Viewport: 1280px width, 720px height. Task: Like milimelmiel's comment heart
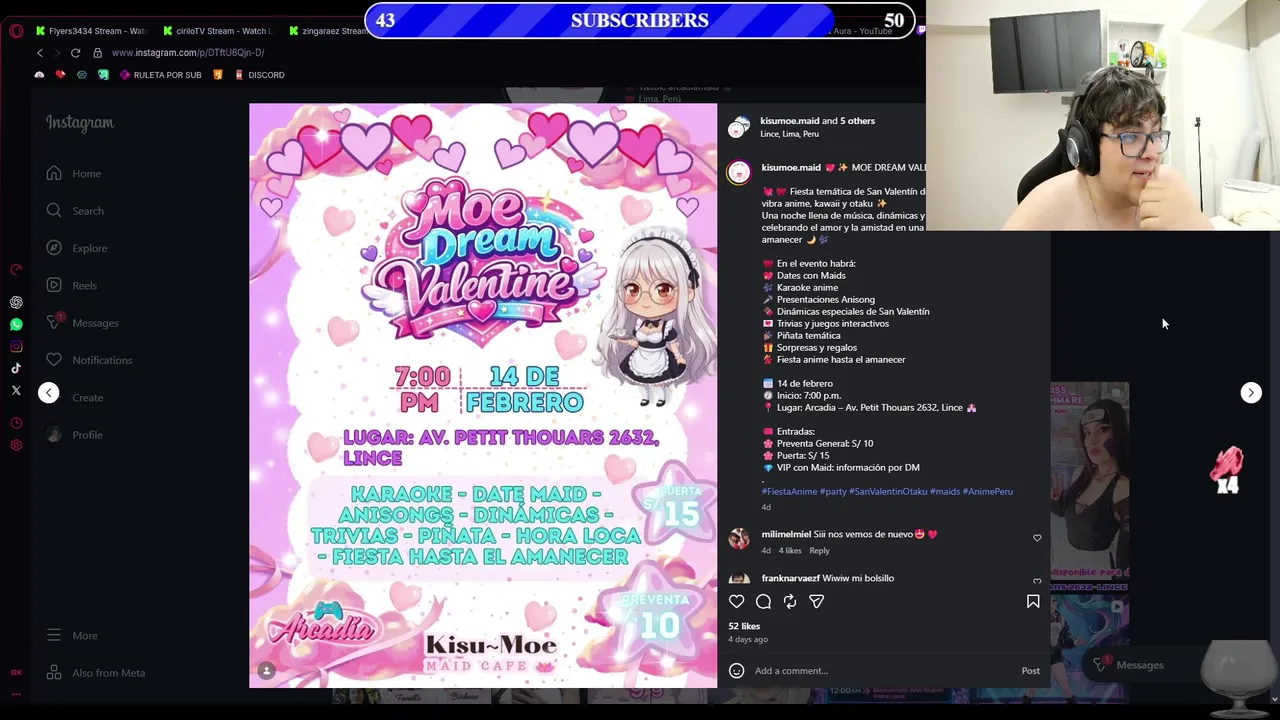pos(1037,538)
